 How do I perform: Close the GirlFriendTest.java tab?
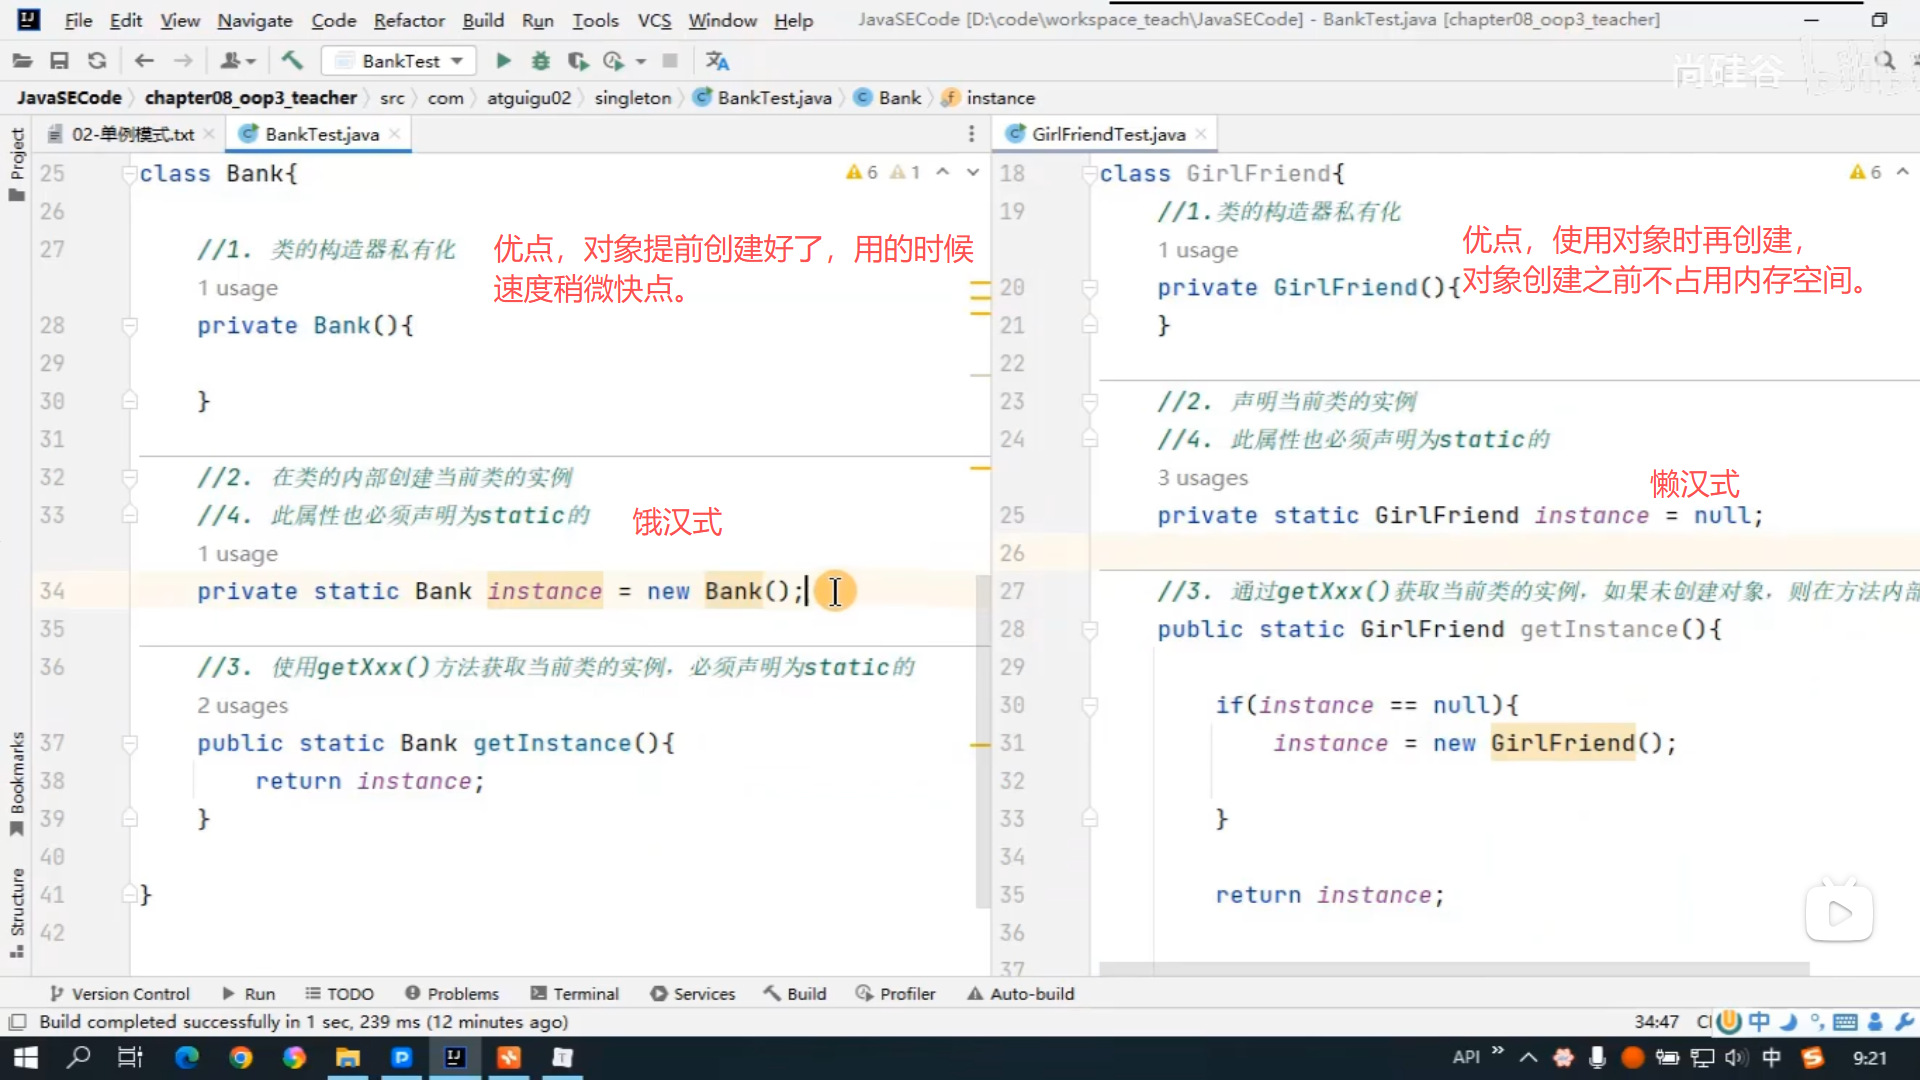1201,134
